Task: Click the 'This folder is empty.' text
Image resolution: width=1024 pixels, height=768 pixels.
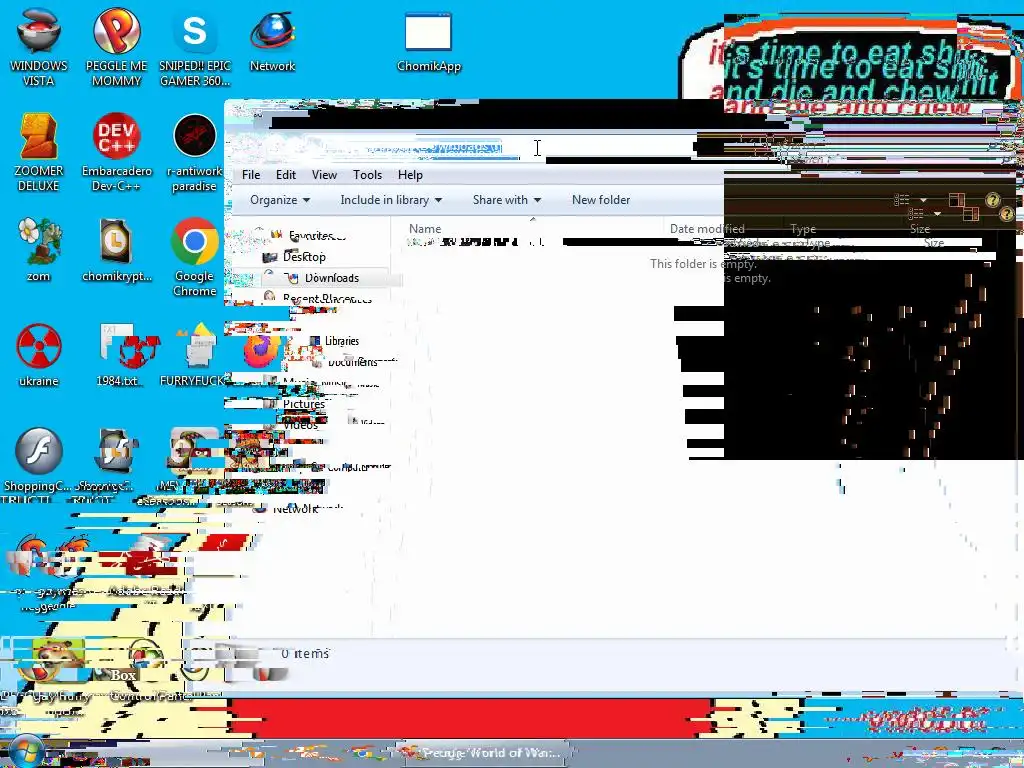Action: coord(703,264)
